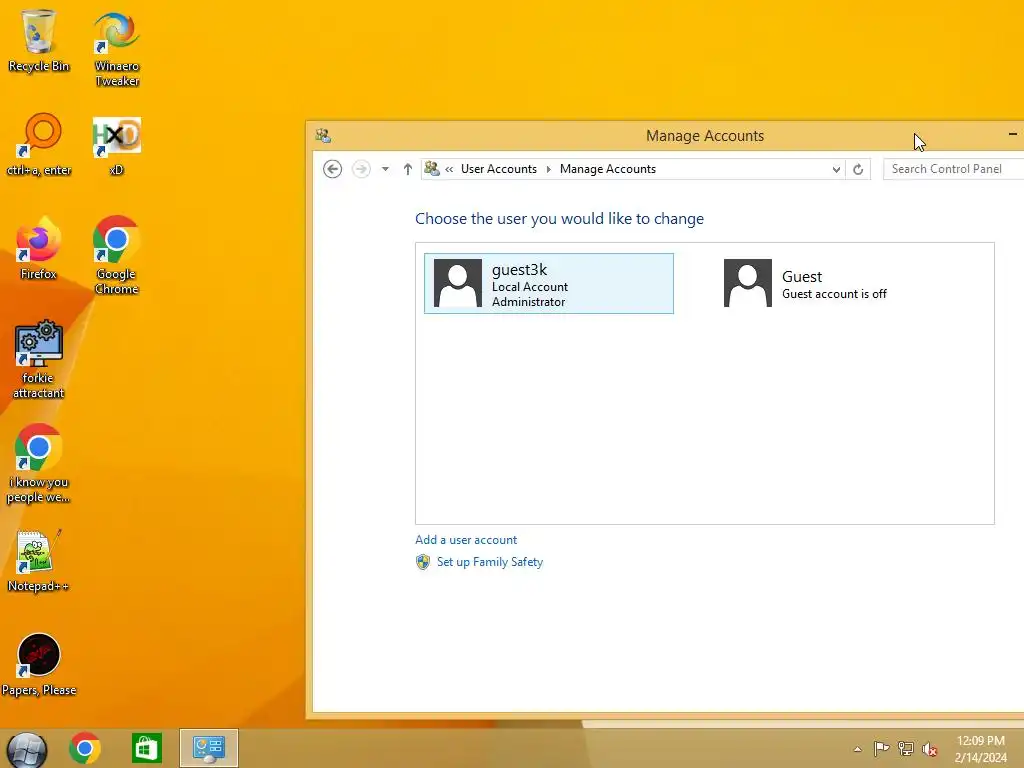The height and width of the screenshot is (768, 1024).
Task: Open the Notepad++ desktop shortcut
Action: pos(39,561)
